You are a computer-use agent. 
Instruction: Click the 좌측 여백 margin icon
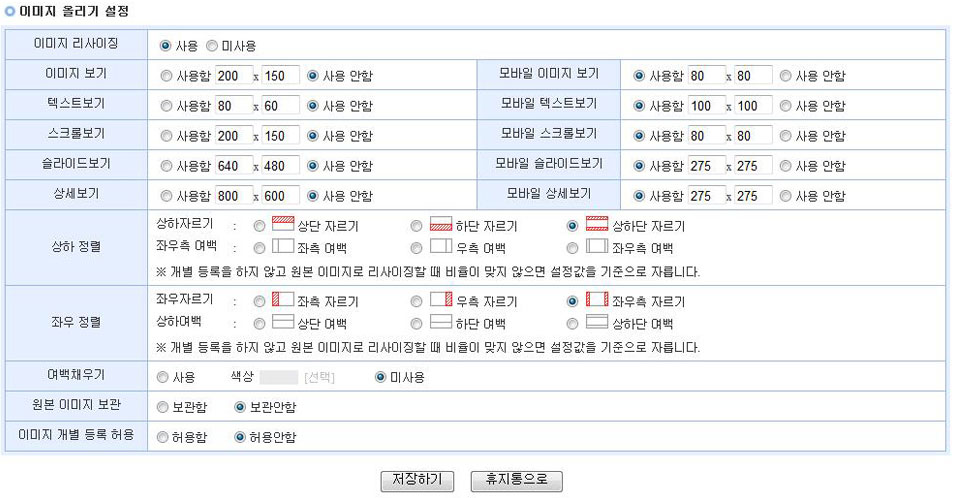(x=283, y=247)
